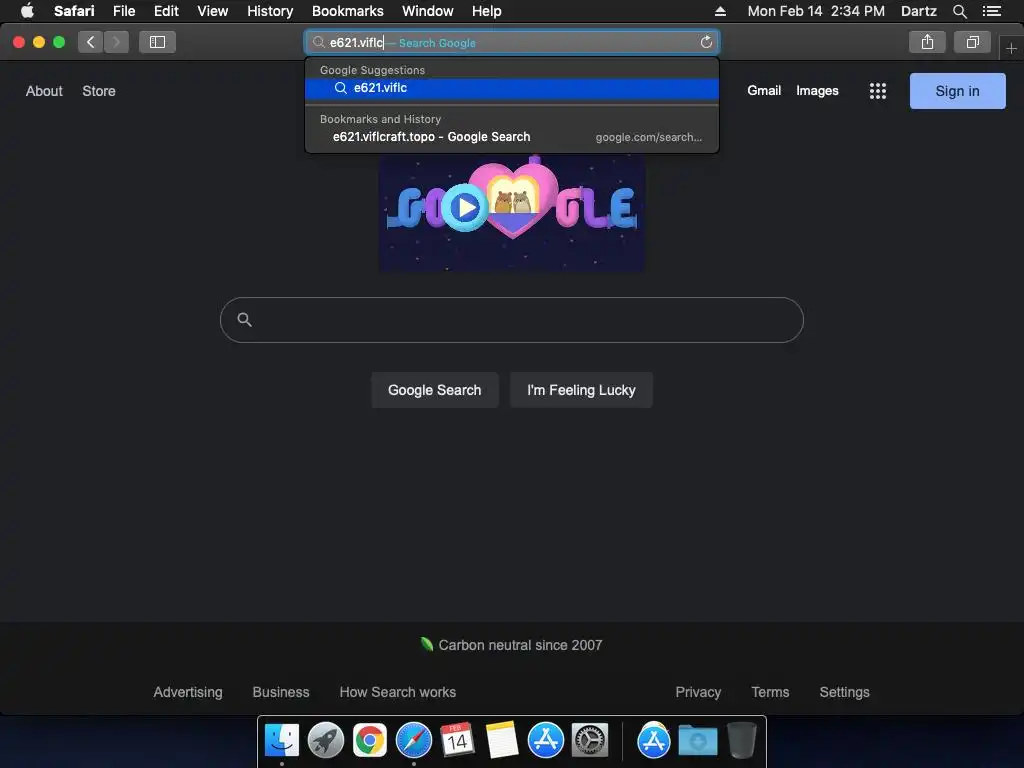Click the Google search input box
The image size is (1024, 768).
(x=512, y=320)
